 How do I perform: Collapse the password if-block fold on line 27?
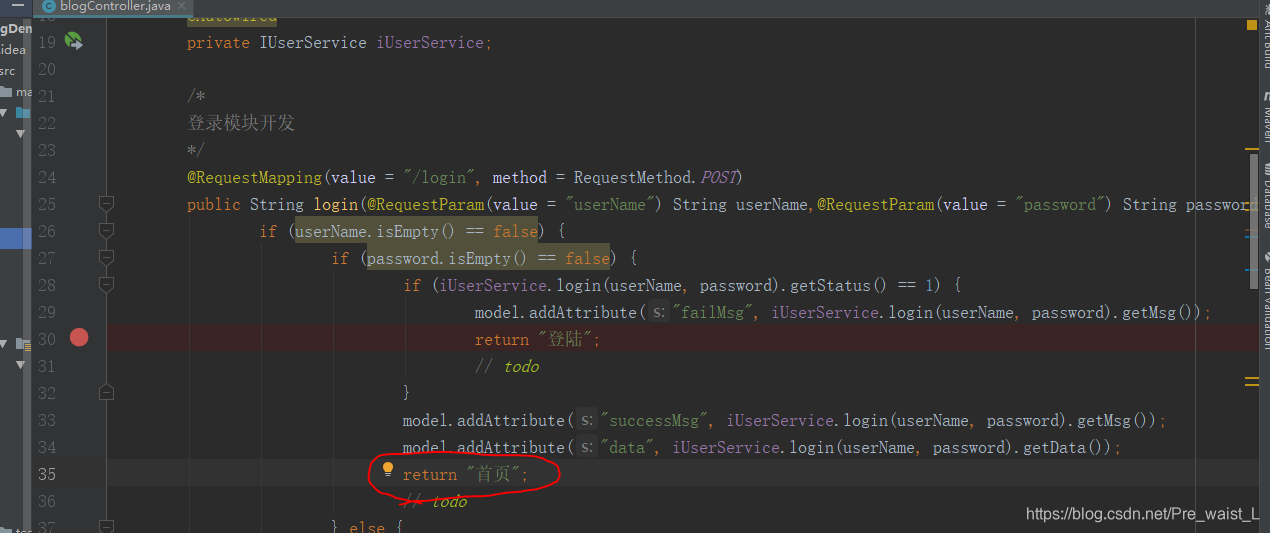click(x=106, y=258)
